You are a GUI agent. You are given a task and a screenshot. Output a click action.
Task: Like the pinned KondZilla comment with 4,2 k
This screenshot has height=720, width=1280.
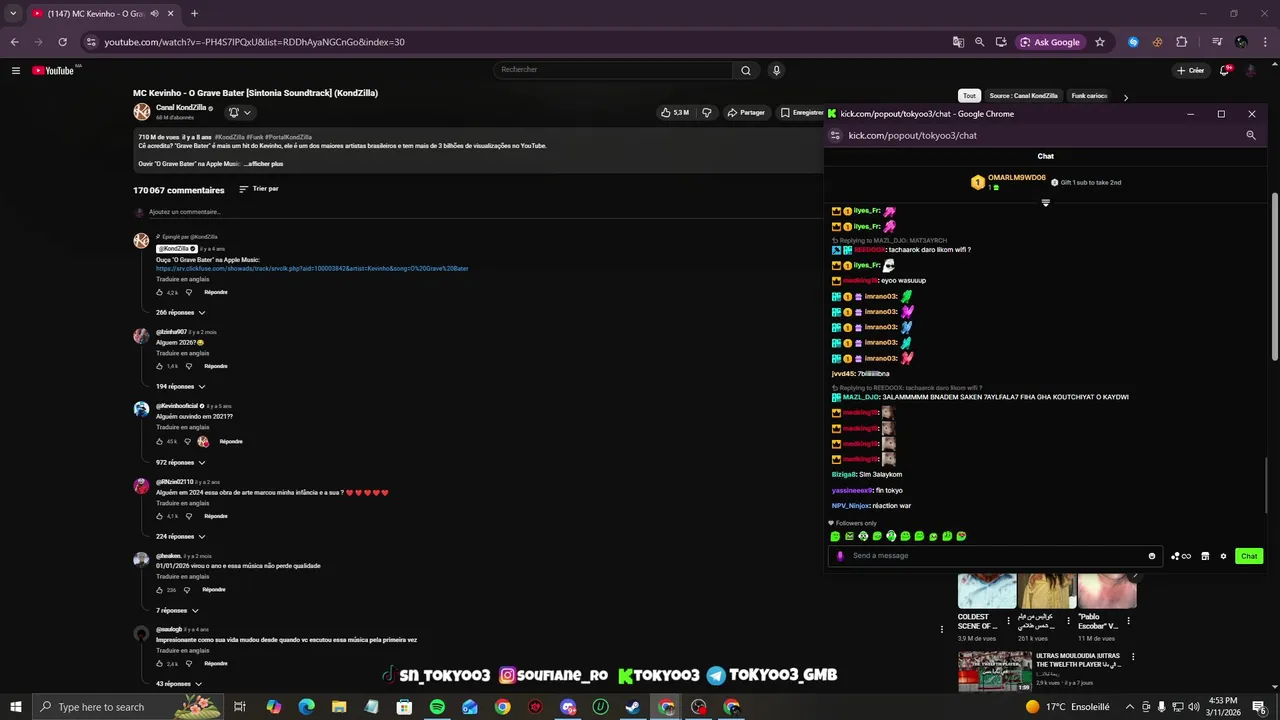159,292
